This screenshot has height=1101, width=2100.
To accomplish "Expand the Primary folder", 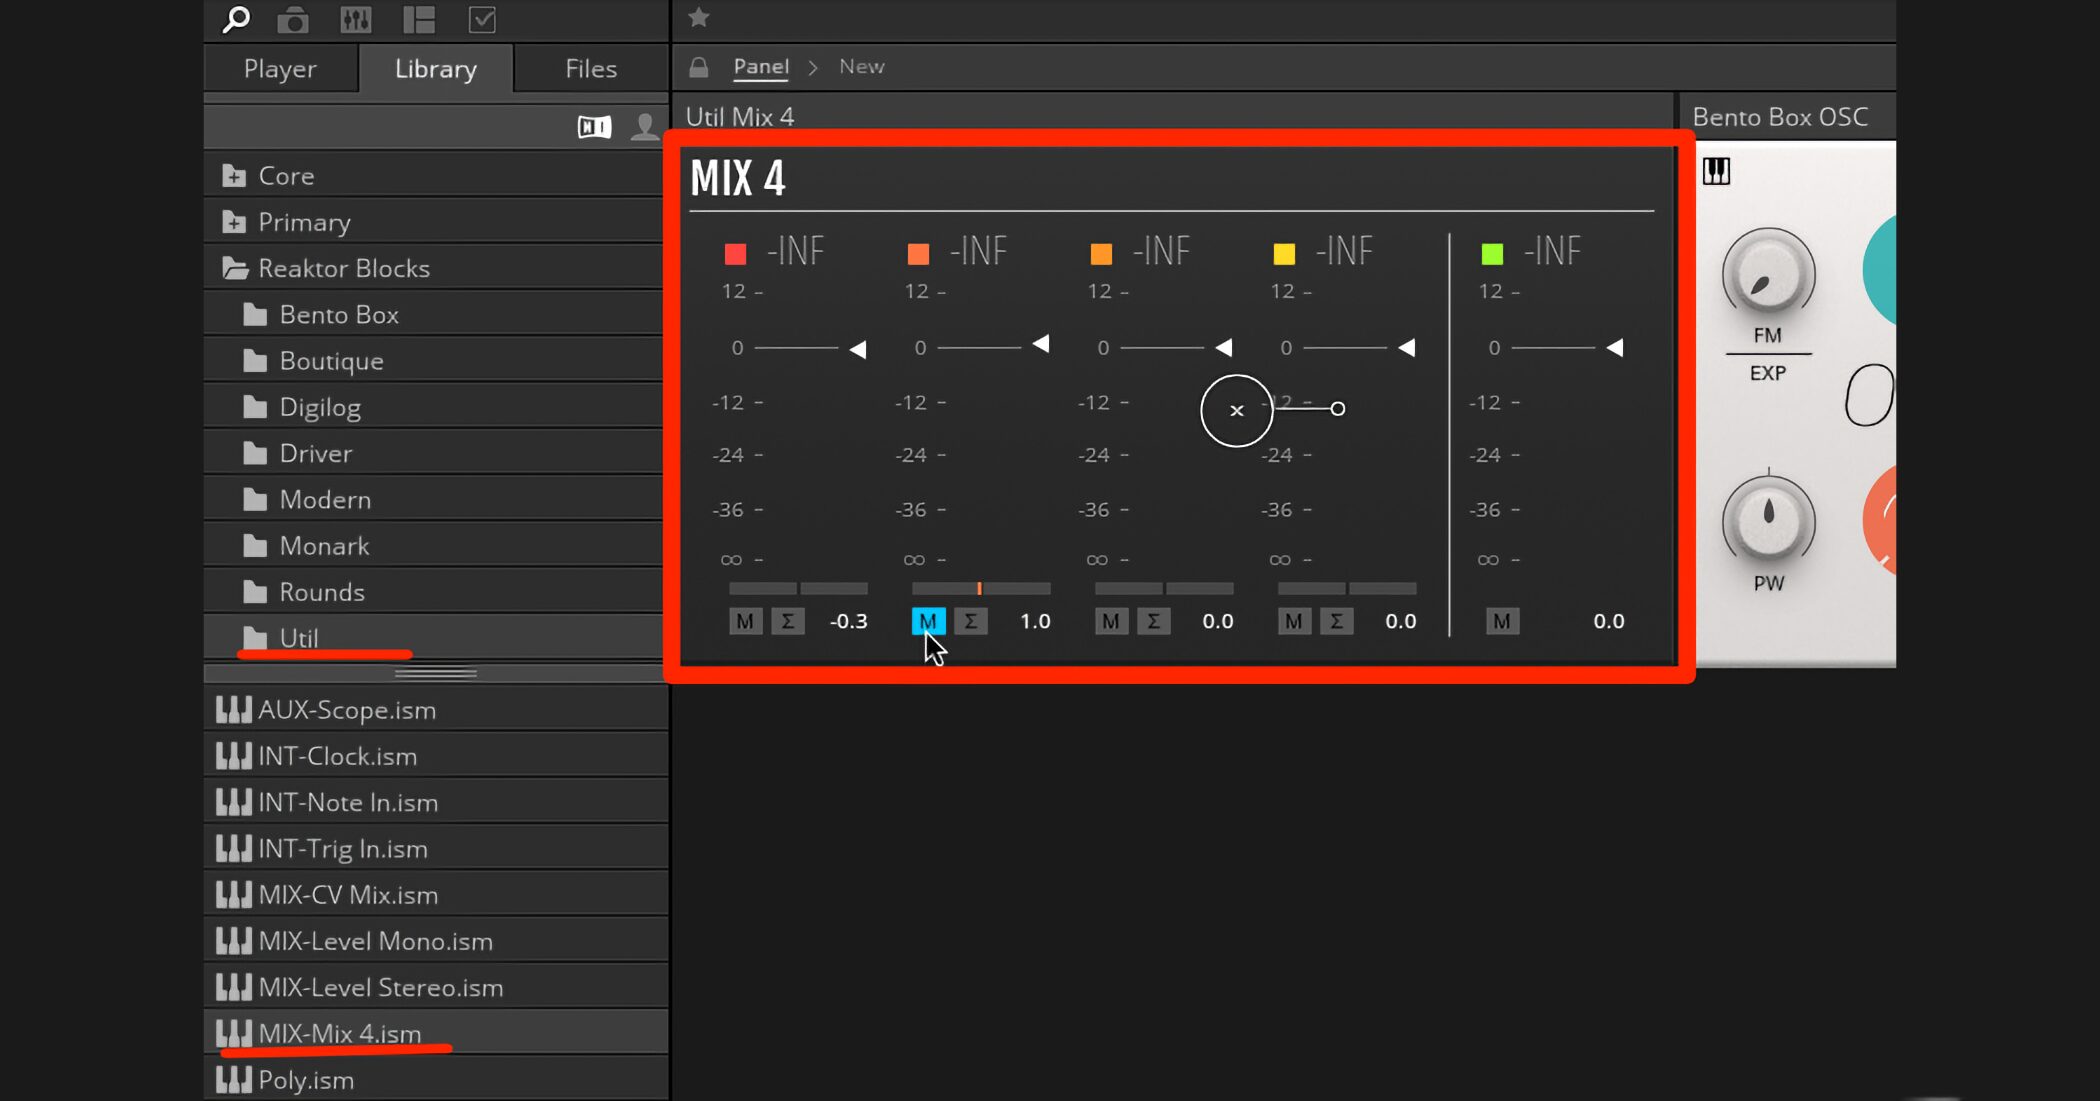I will click(434, 222).
